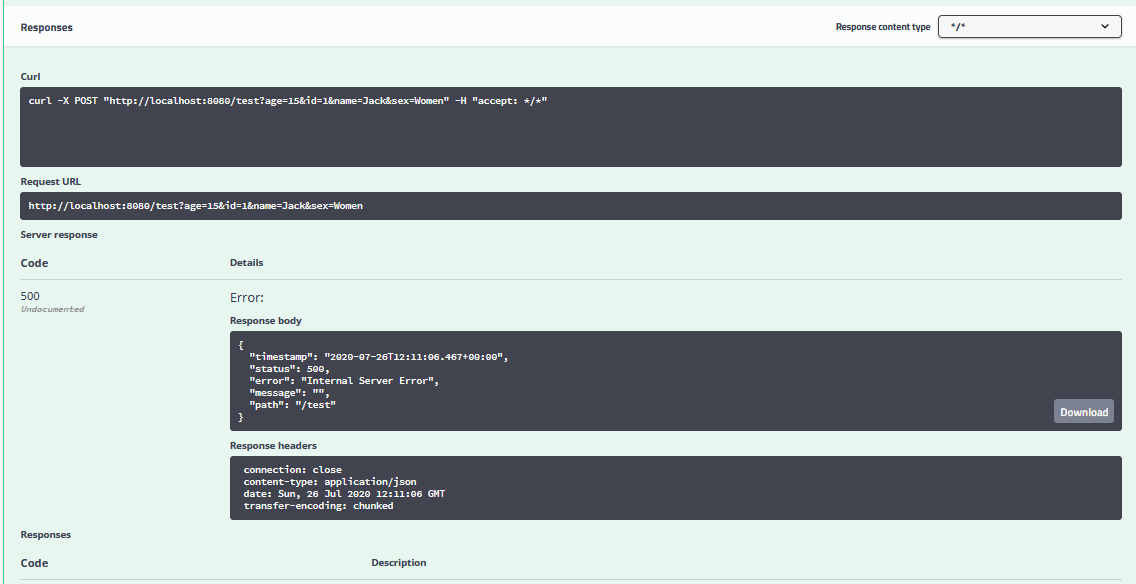Image resolution: width=1136 pixels, height=584 pixels.
Task: Click the "status": 500 line
Action: 289,369
